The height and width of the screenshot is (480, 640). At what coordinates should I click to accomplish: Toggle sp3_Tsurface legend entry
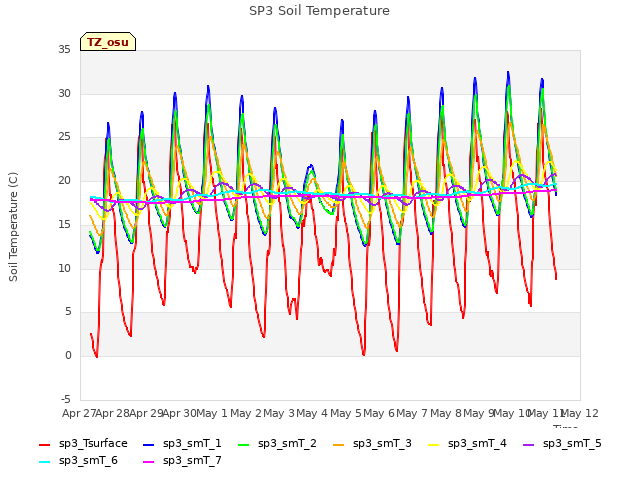click(x=83, y=444)
